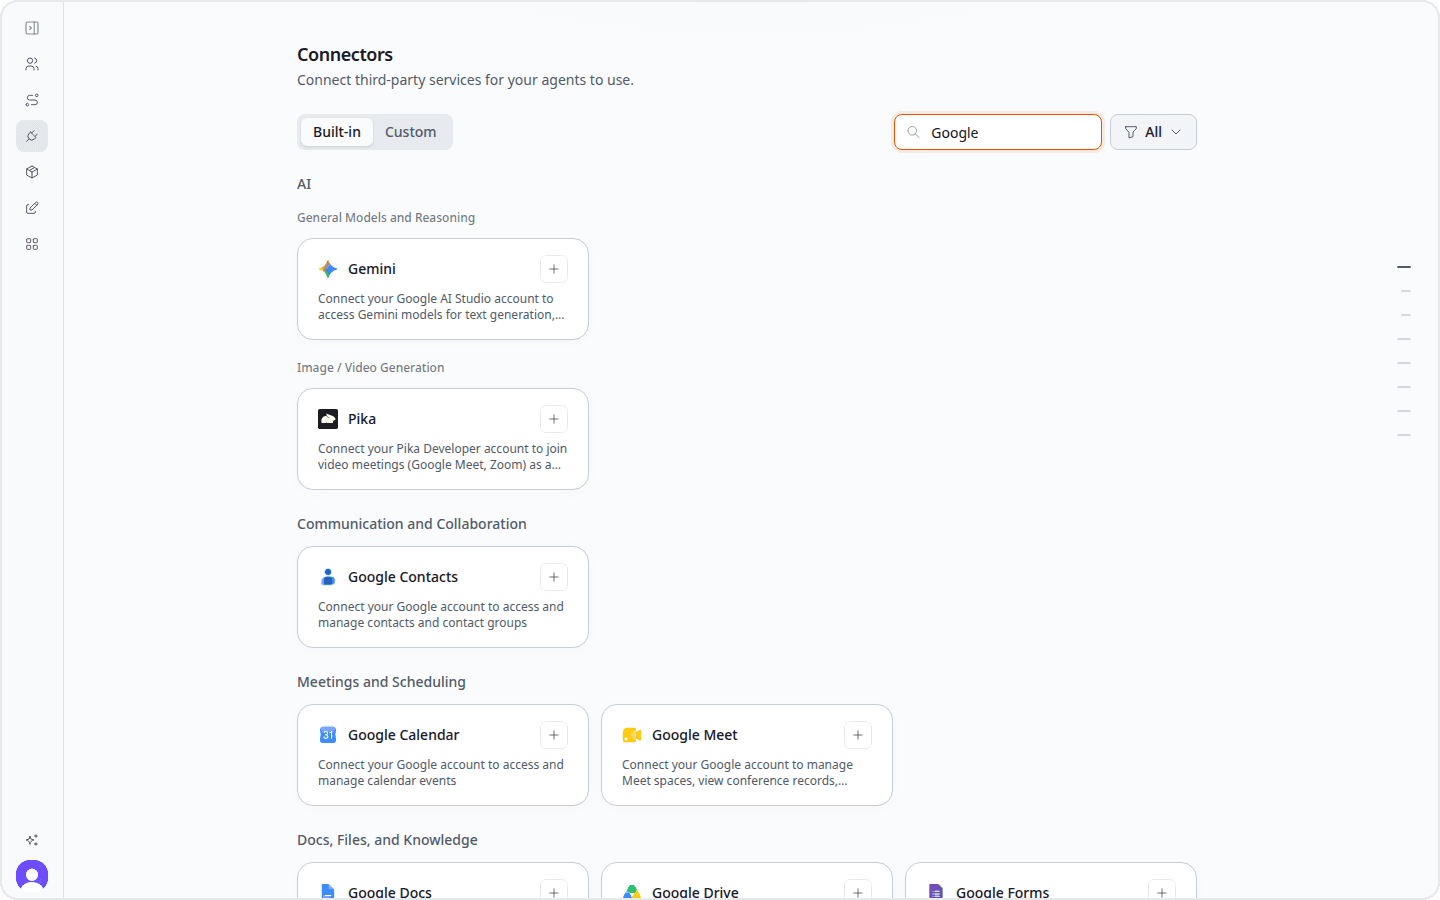Click the sparkle icon near the sidebar bottom
The image size is (1440, 900).
[32, 840]
